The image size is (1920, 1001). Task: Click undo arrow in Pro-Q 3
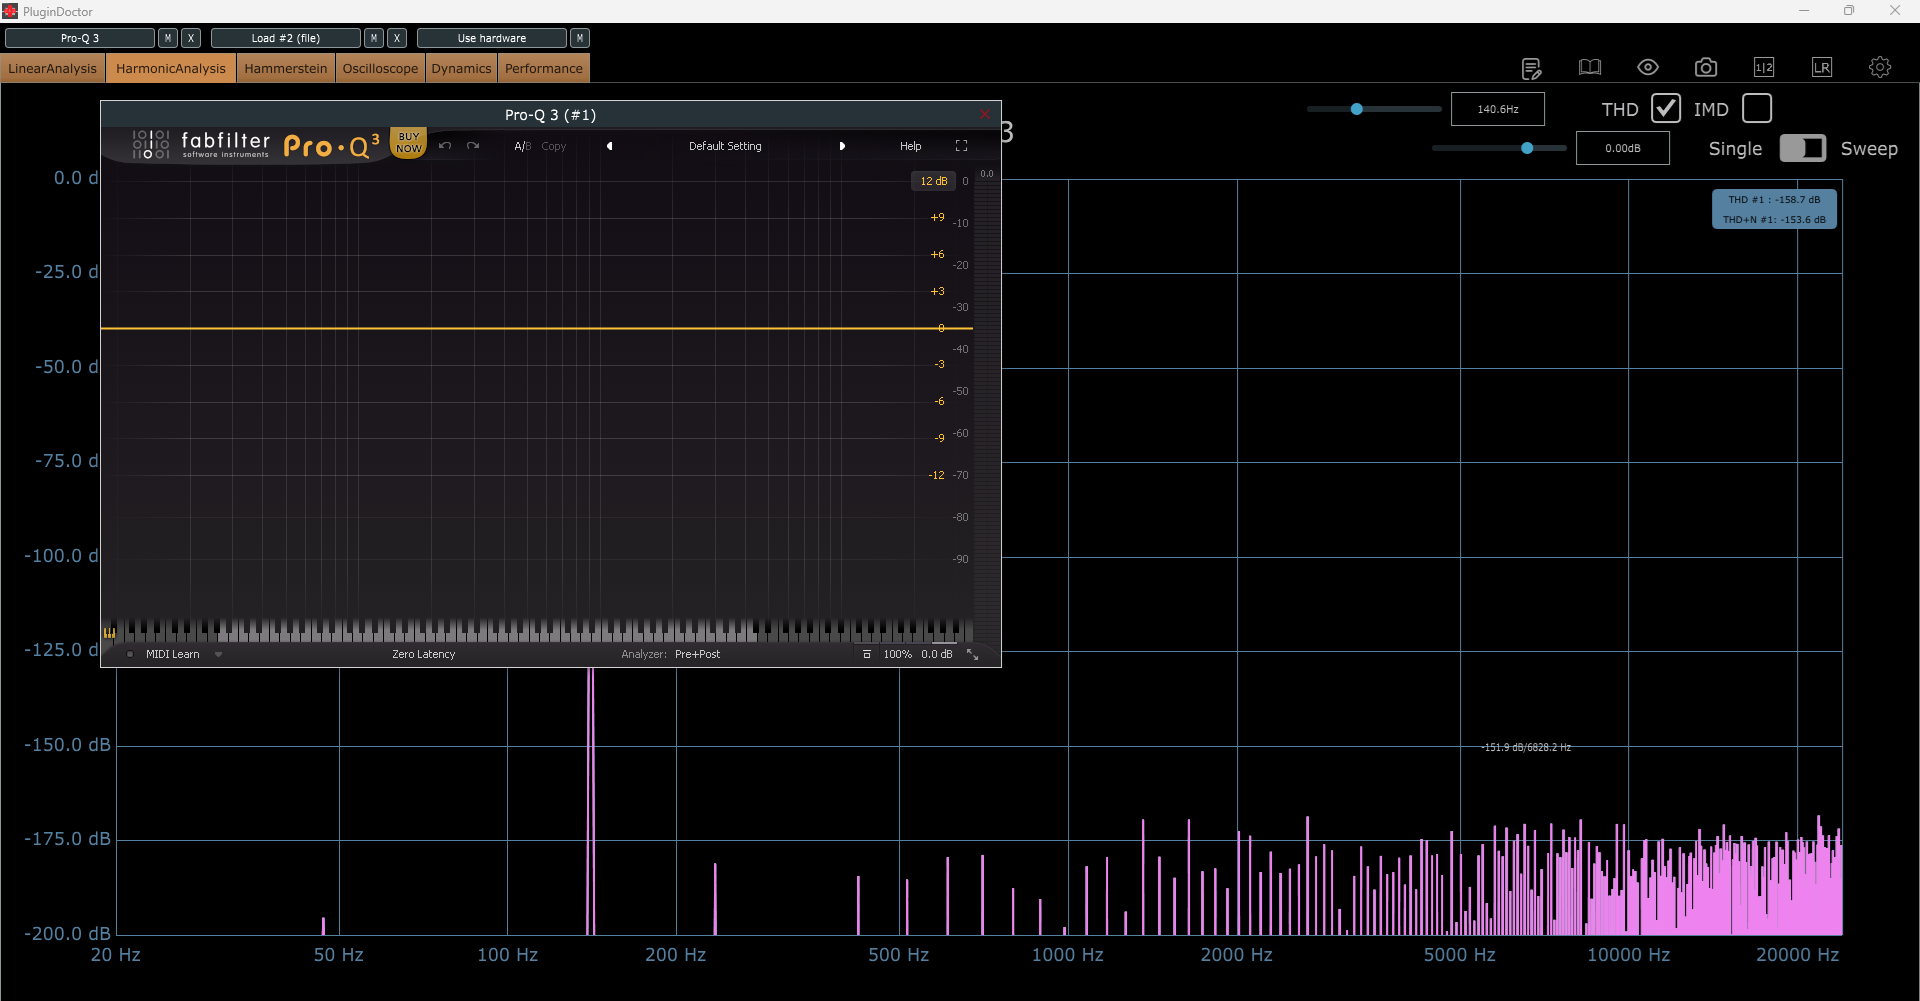click(x=445, y=146)
